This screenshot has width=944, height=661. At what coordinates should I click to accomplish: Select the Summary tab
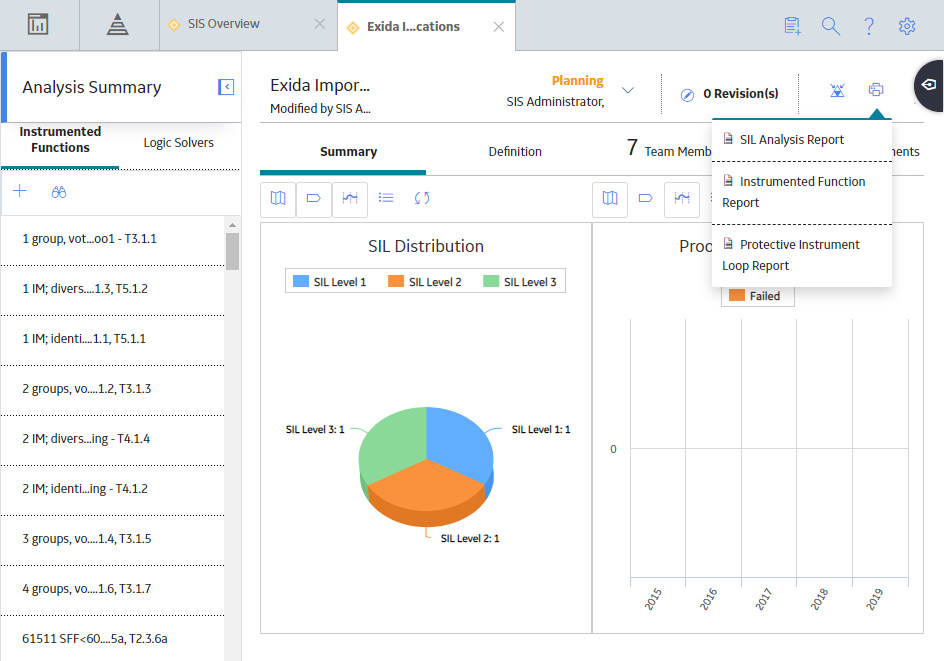tap(348, 152)
